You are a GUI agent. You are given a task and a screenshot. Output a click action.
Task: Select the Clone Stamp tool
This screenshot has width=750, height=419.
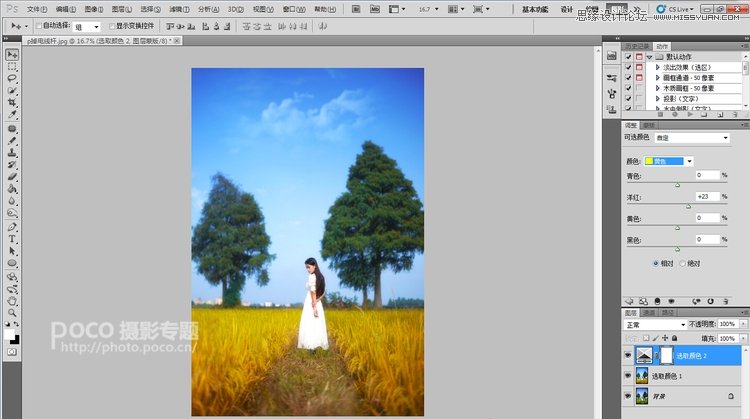[x=12, y=153]
